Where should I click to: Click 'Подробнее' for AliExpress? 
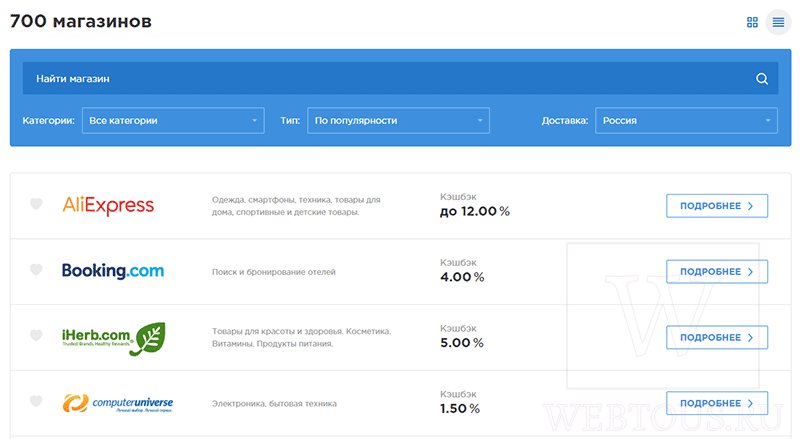click(x=717, y=206)
